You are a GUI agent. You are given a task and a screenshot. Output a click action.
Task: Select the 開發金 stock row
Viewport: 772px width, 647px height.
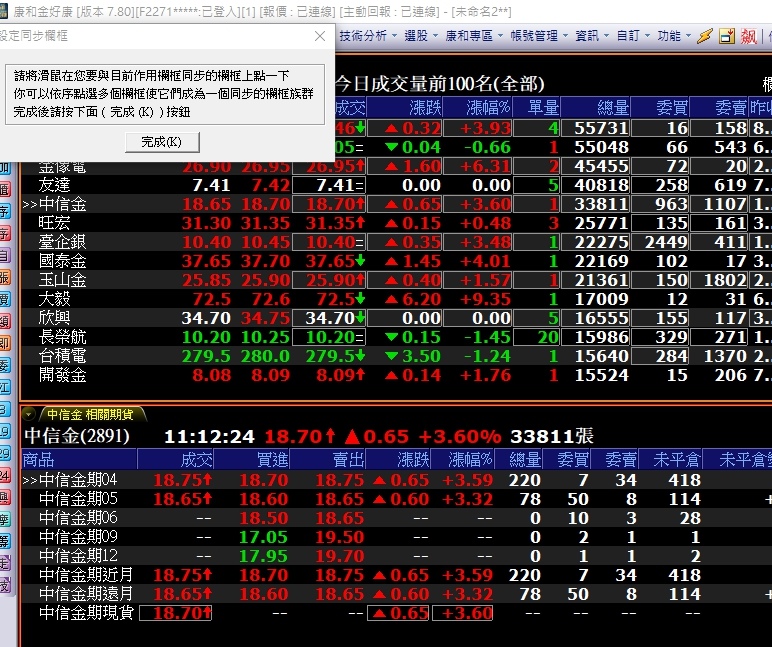(396, 375)
